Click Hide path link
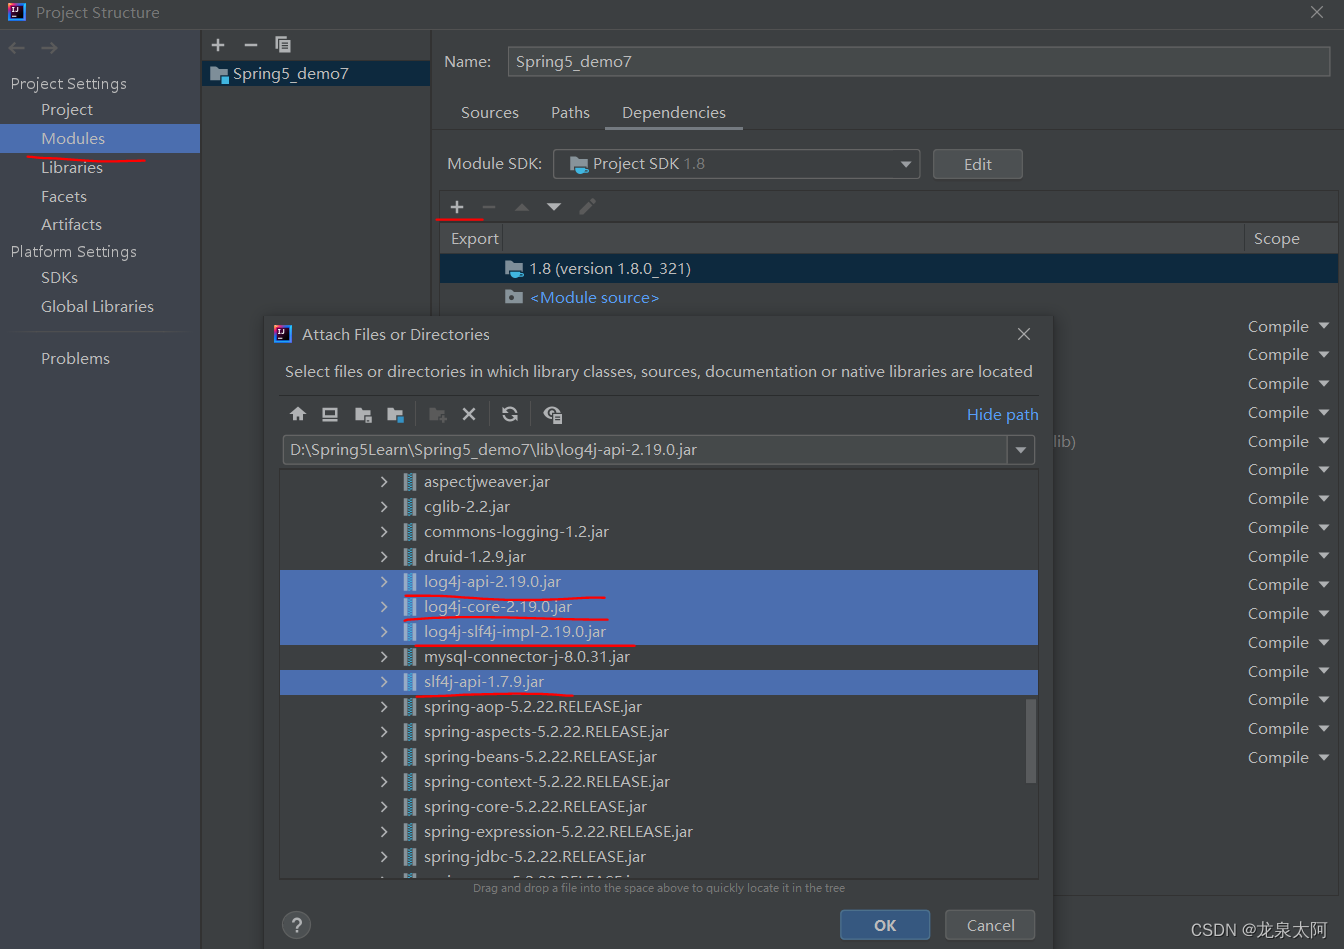Viewport: 1344px width, 949px height. tap(1002, 415)
